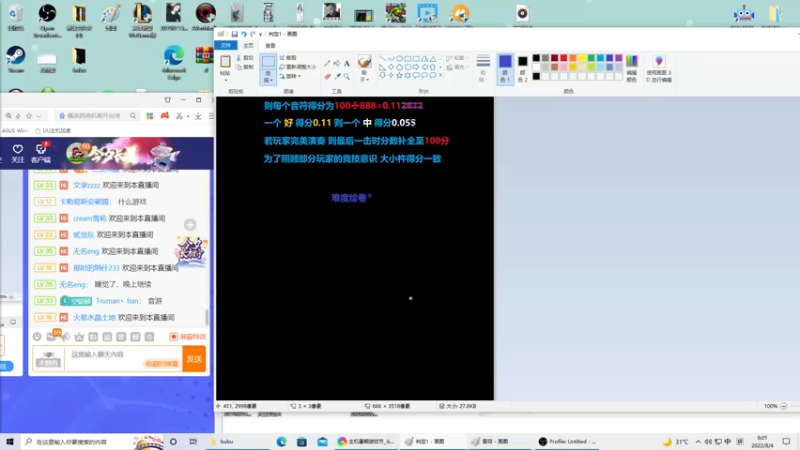Show hidden system tray icons chevron
Viewport: 800px width, 450px height.
pos(697,442)
